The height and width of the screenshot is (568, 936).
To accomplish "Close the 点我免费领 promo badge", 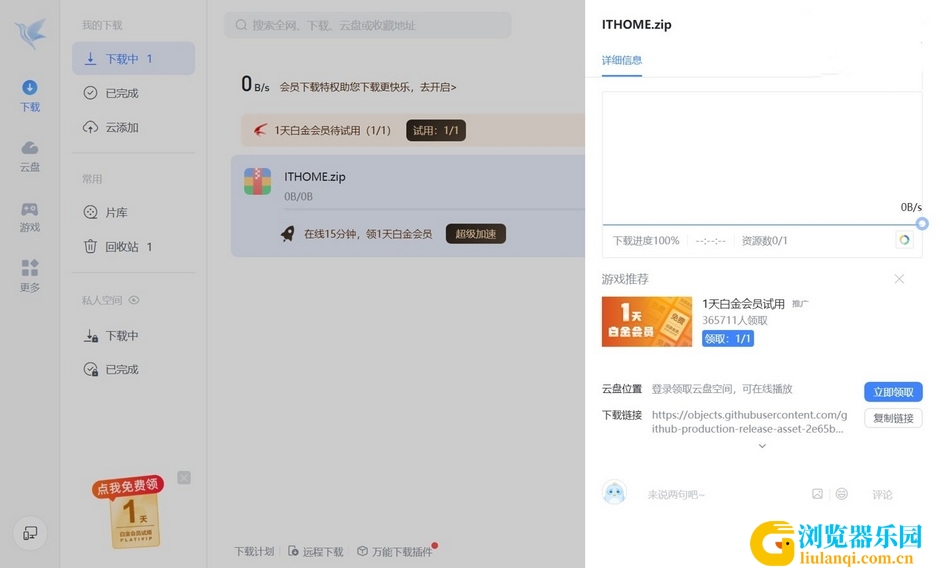I will 184,478.
